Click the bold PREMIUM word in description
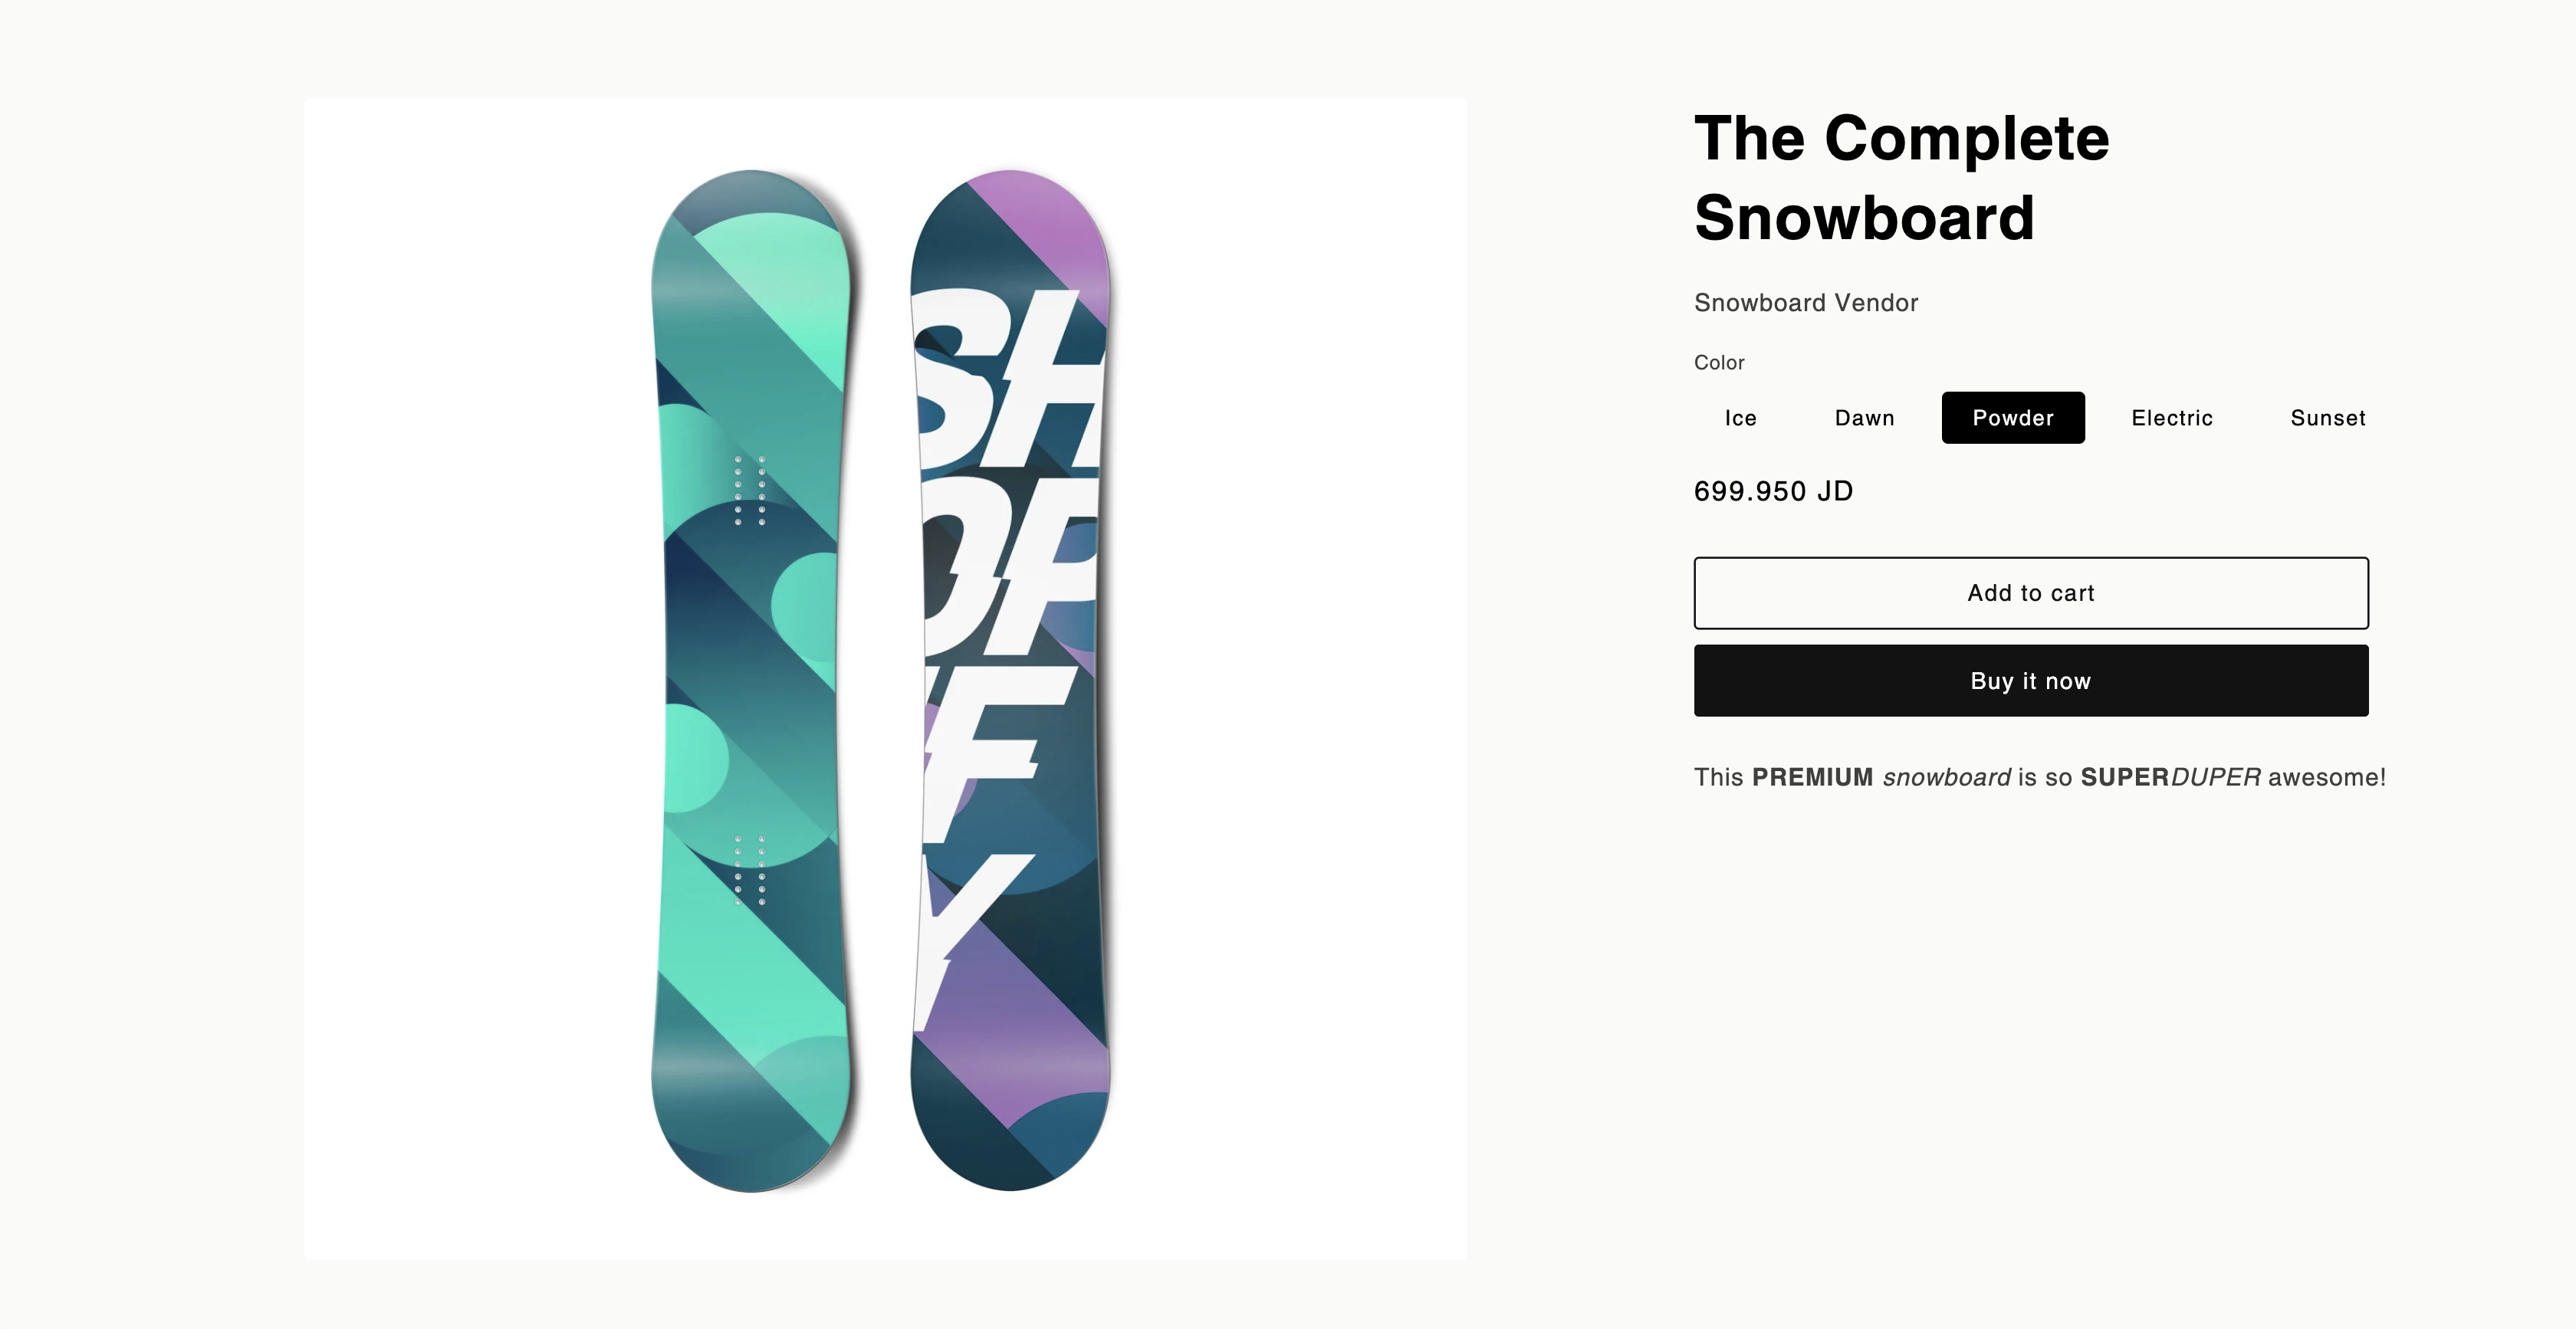The height and width of the screenshot is (1329, 2576). (x=1812, y=777)
